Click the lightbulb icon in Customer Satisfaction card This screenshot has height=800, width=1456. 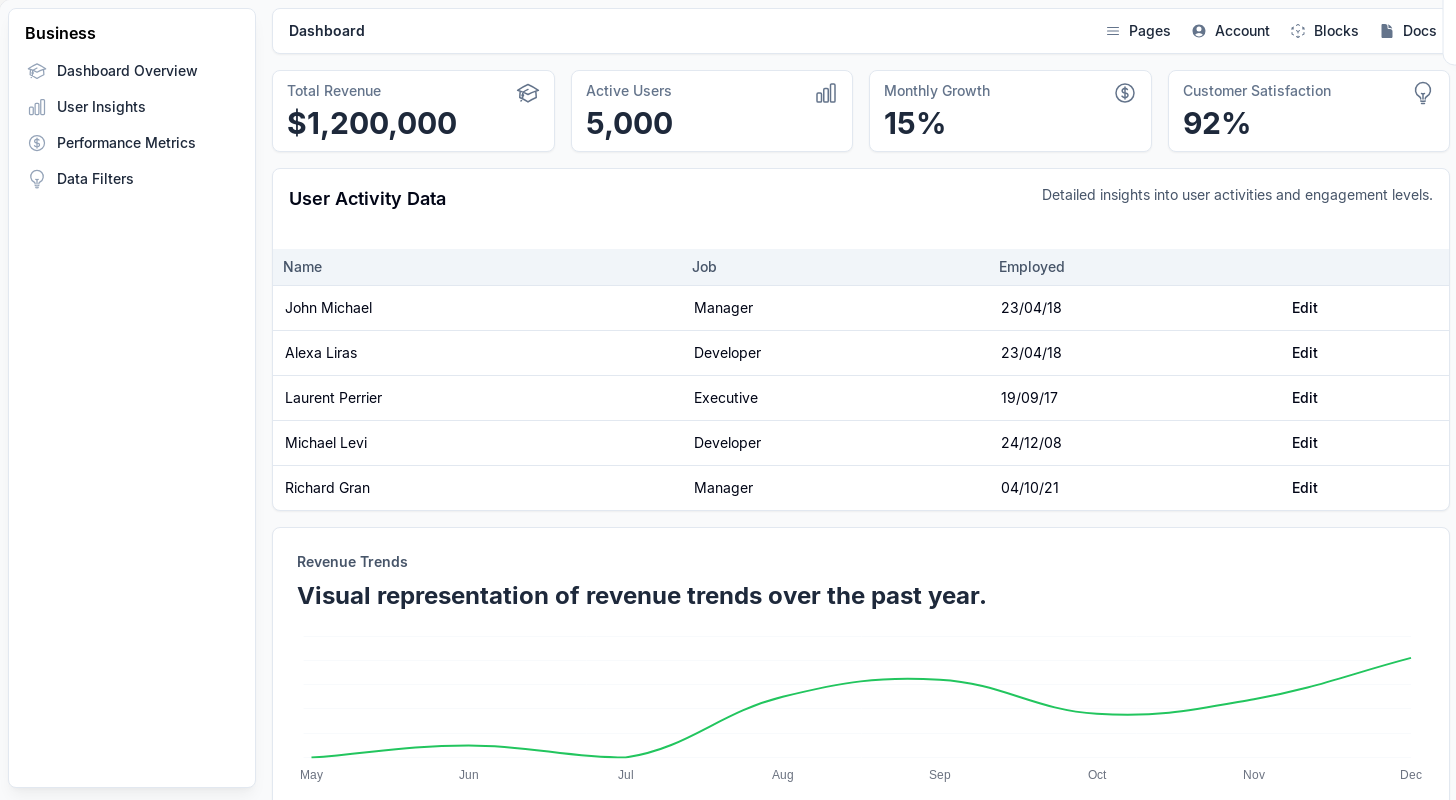tap(1423, 93)
